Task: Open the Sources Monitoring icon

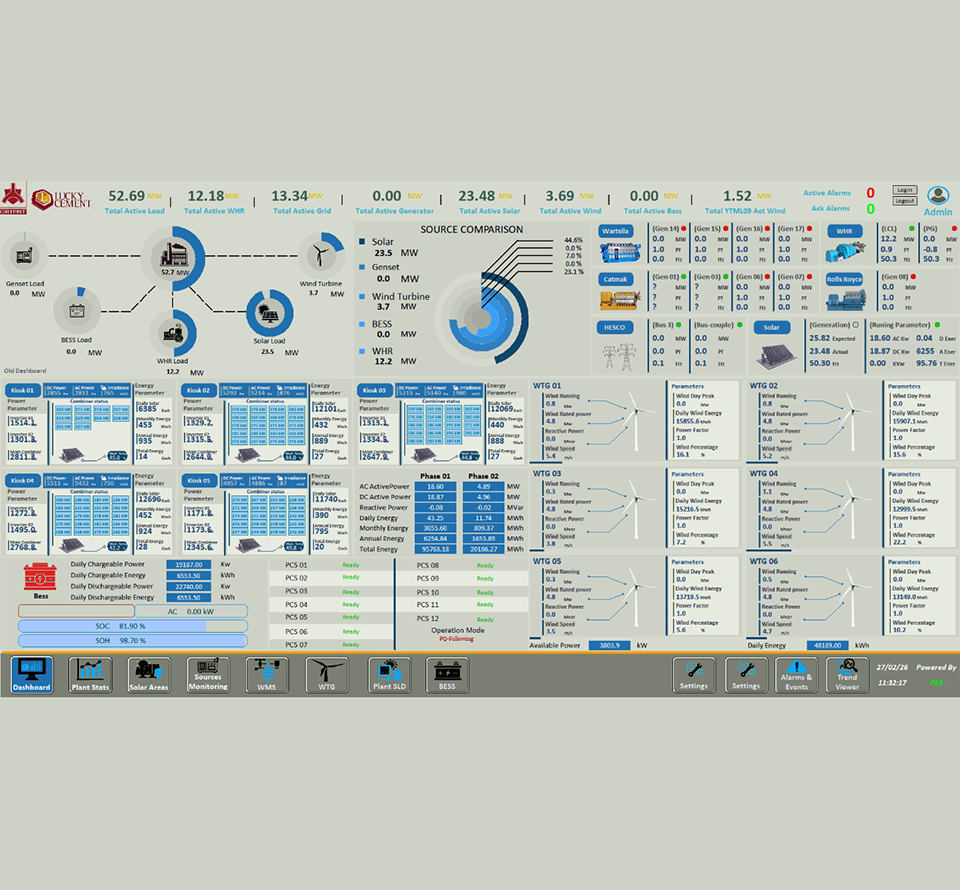Action: (208, 675)
